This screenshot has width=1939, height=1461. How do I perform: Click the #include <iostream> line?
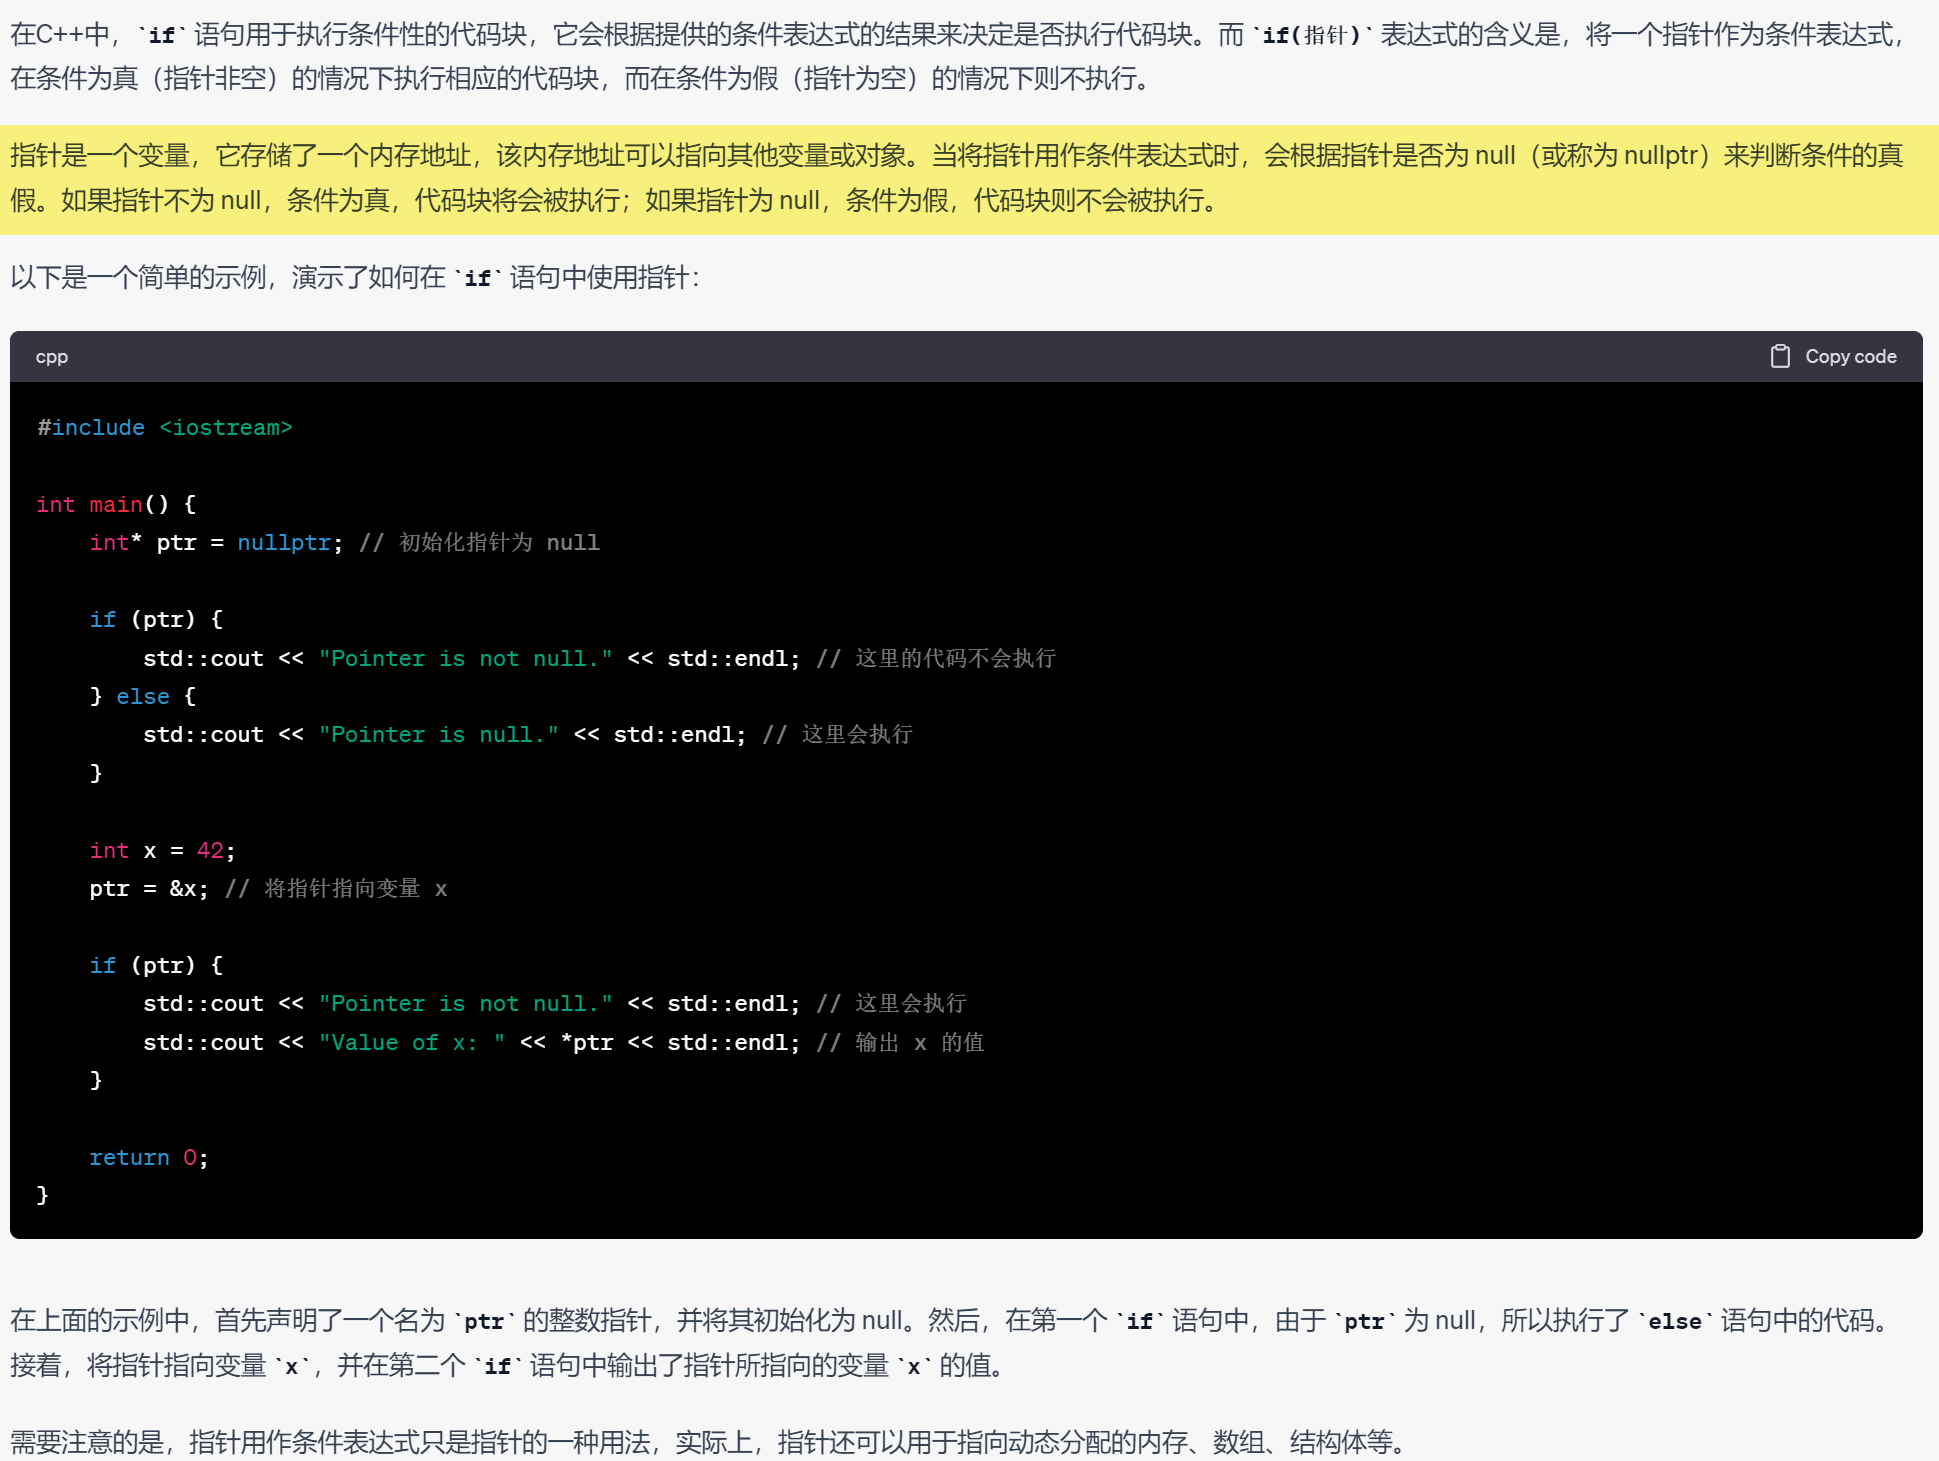coord(165,428)
